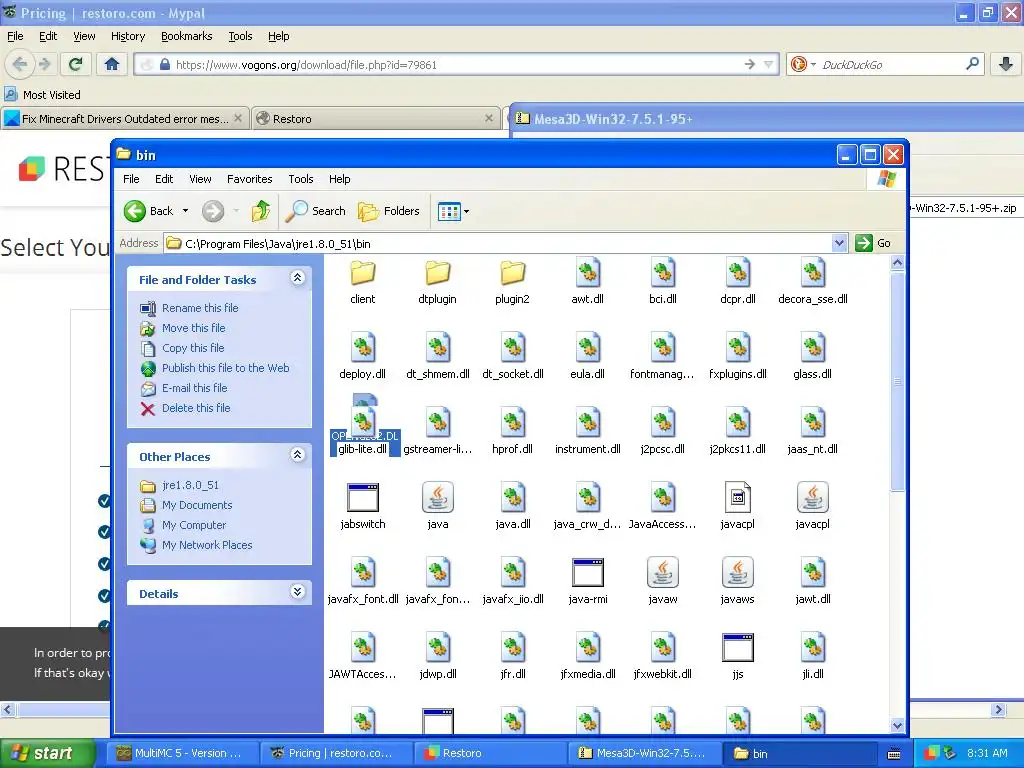Select the javaws executable icon

[x=738, y=573]
